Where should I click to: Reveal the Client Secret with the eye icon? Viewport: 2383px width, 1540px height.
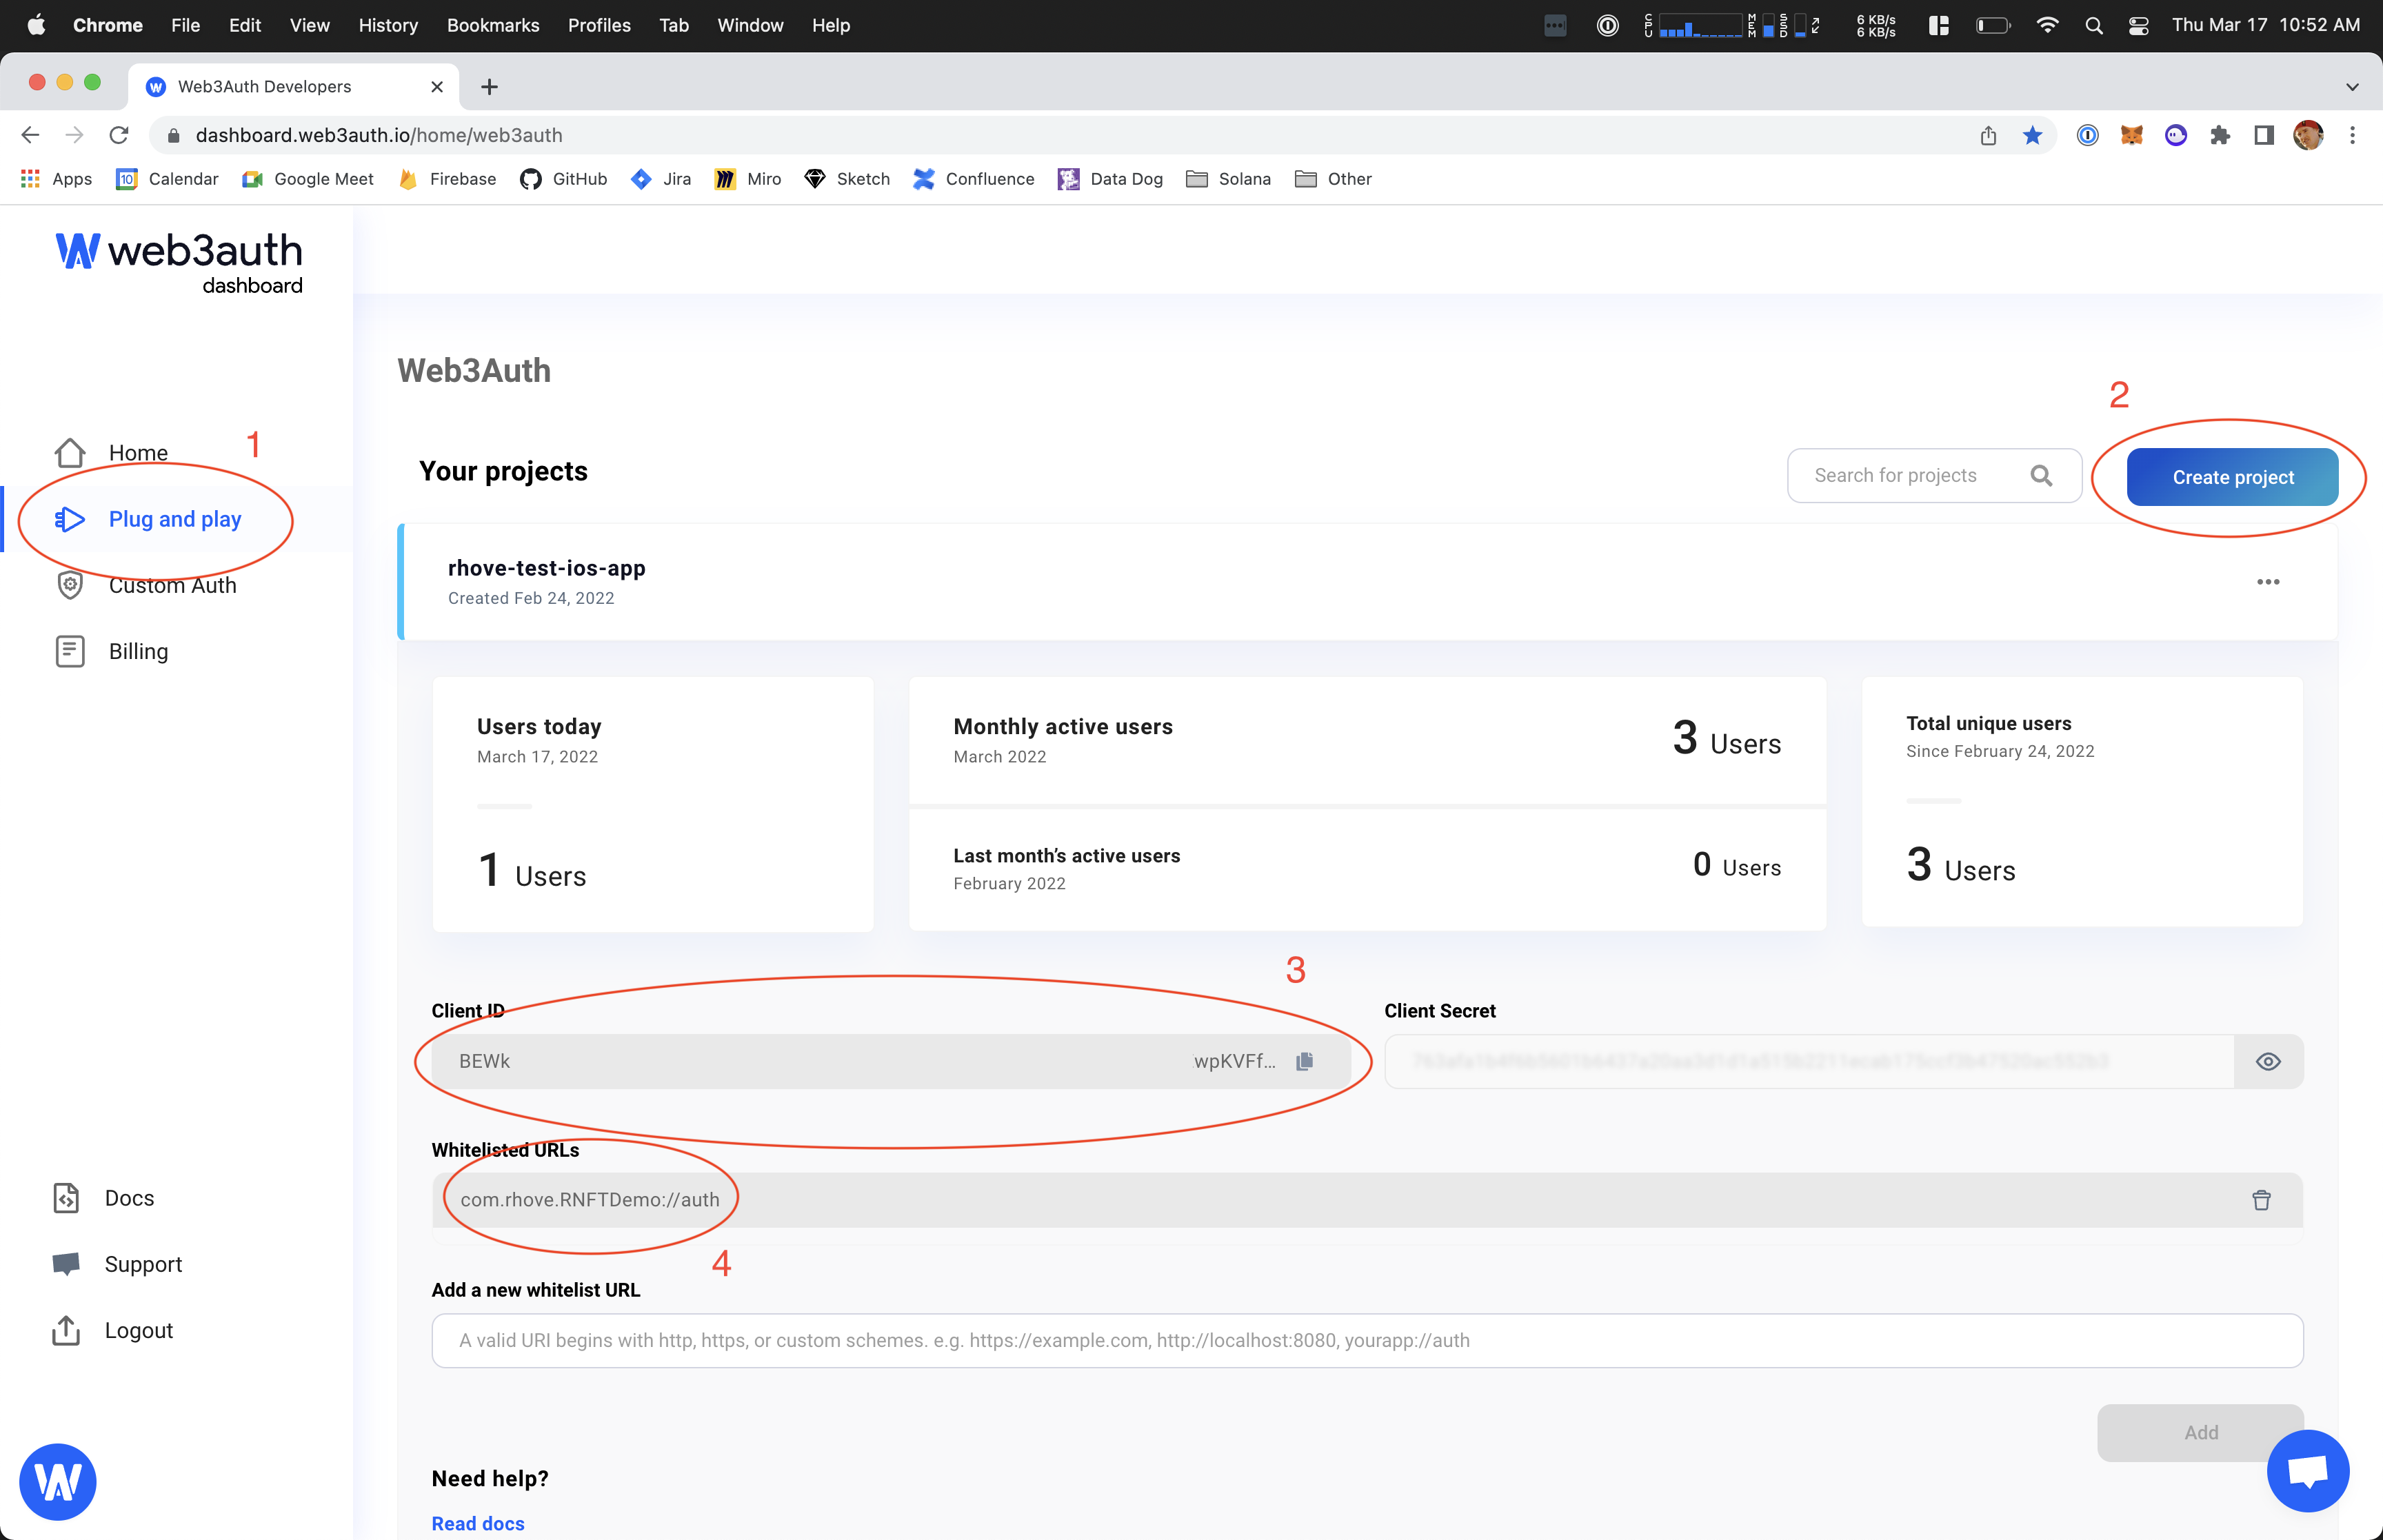(2268, 1062)
